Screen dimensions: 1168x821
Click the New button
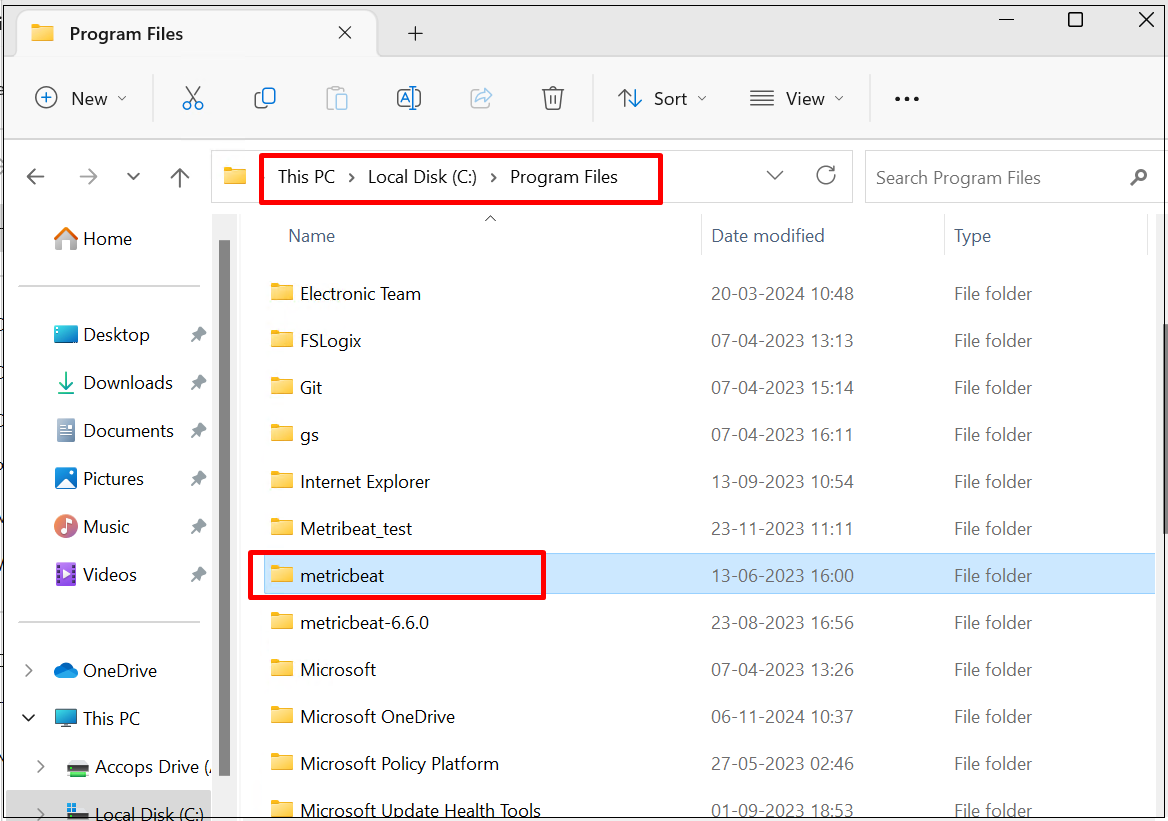tap(81, 98)
